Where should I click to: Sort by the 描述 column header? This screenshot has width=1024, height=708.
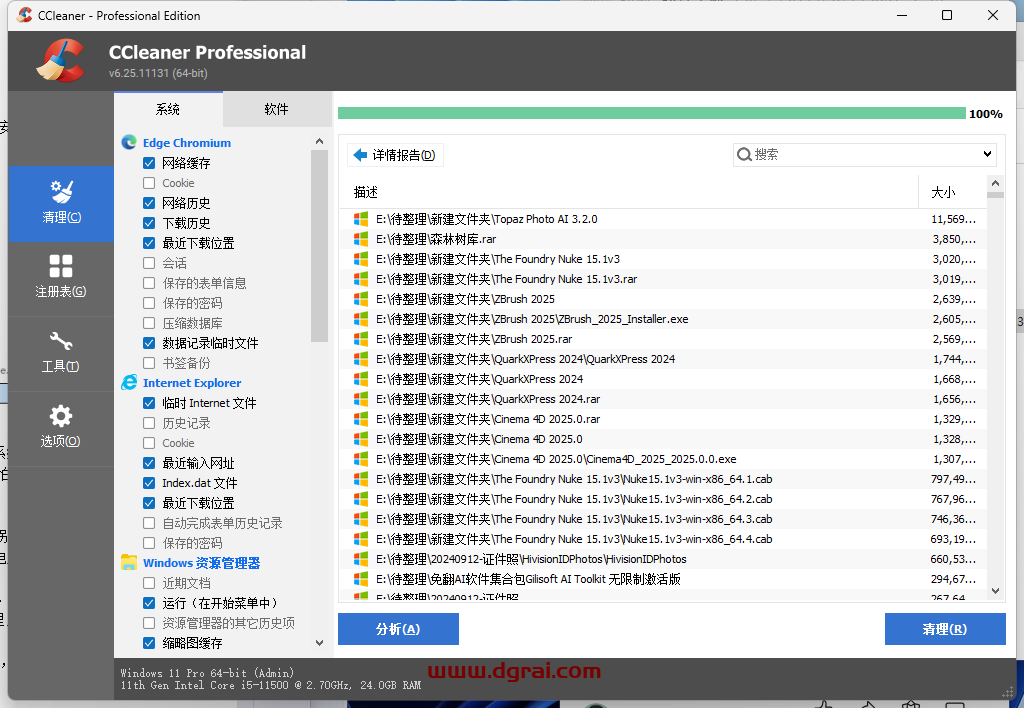point(629,192)
